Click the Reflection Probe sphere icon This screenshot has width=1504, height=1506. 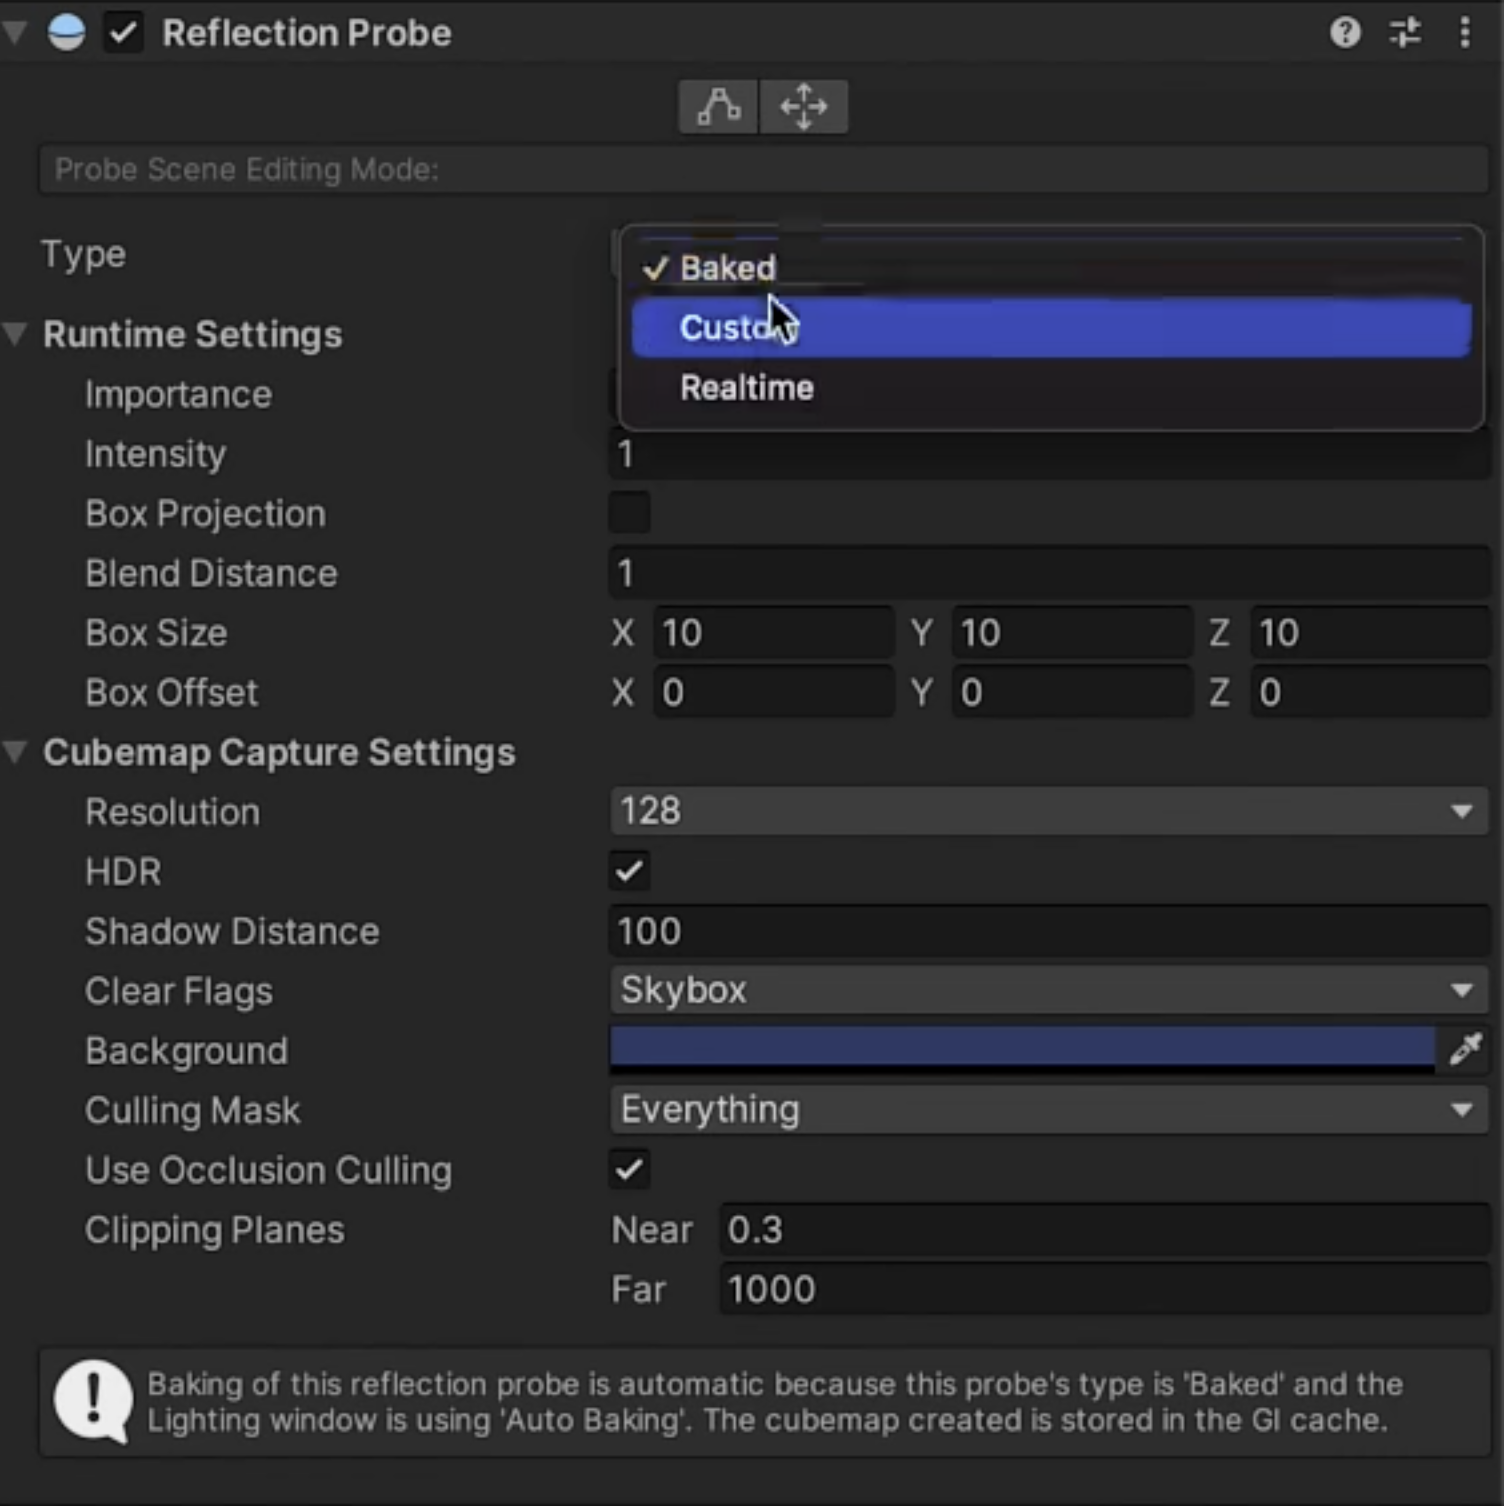pyautogui.click(x=67, y=33)
